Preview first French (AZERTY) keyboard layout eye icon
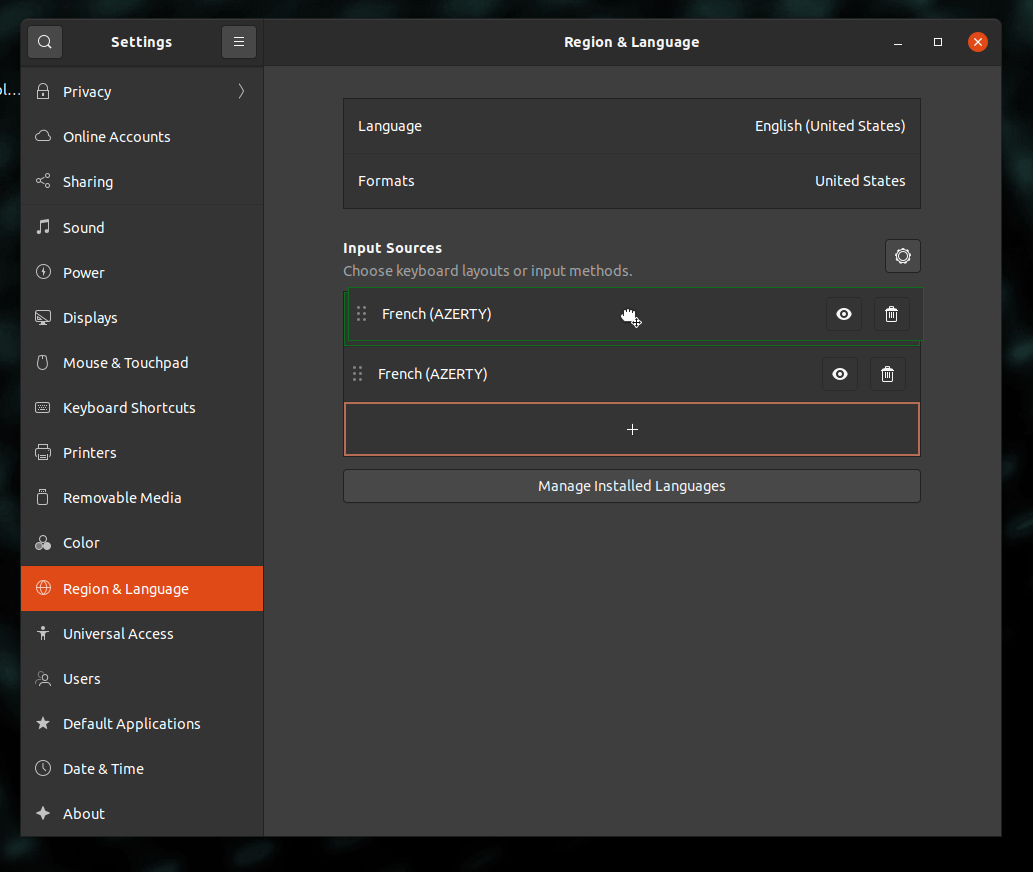Viewport: 1033px width, 872px height. coord(843,315)
